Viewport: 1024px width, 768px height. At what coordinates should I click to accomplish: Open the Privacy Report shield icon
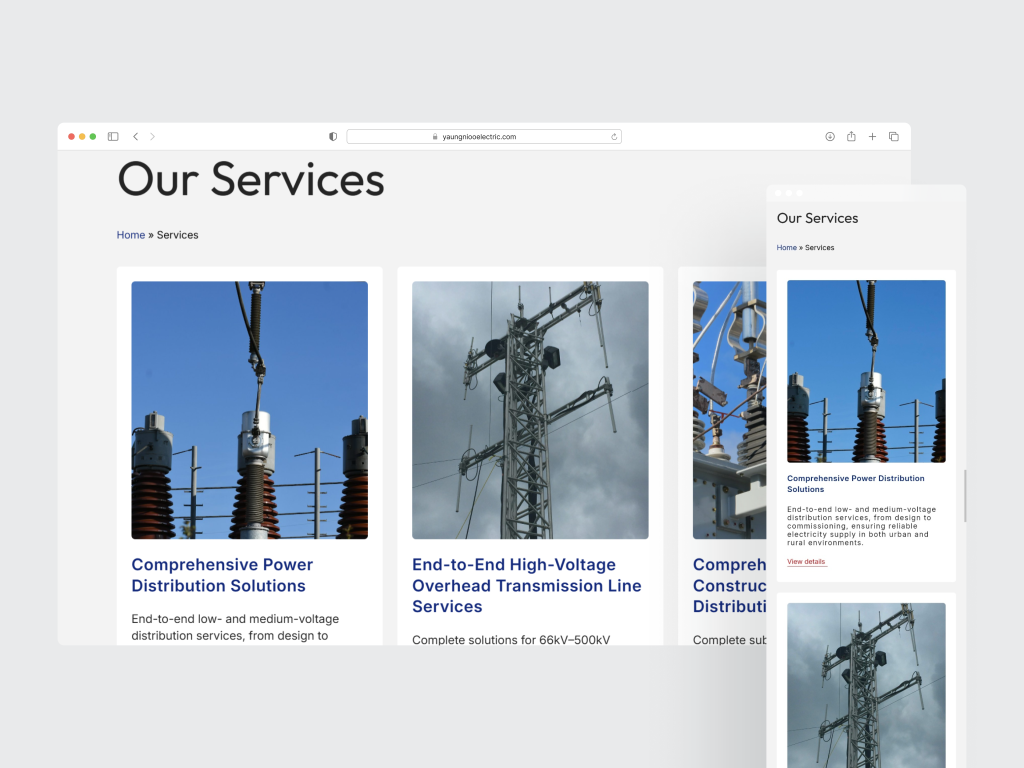[x=331, y=136]
